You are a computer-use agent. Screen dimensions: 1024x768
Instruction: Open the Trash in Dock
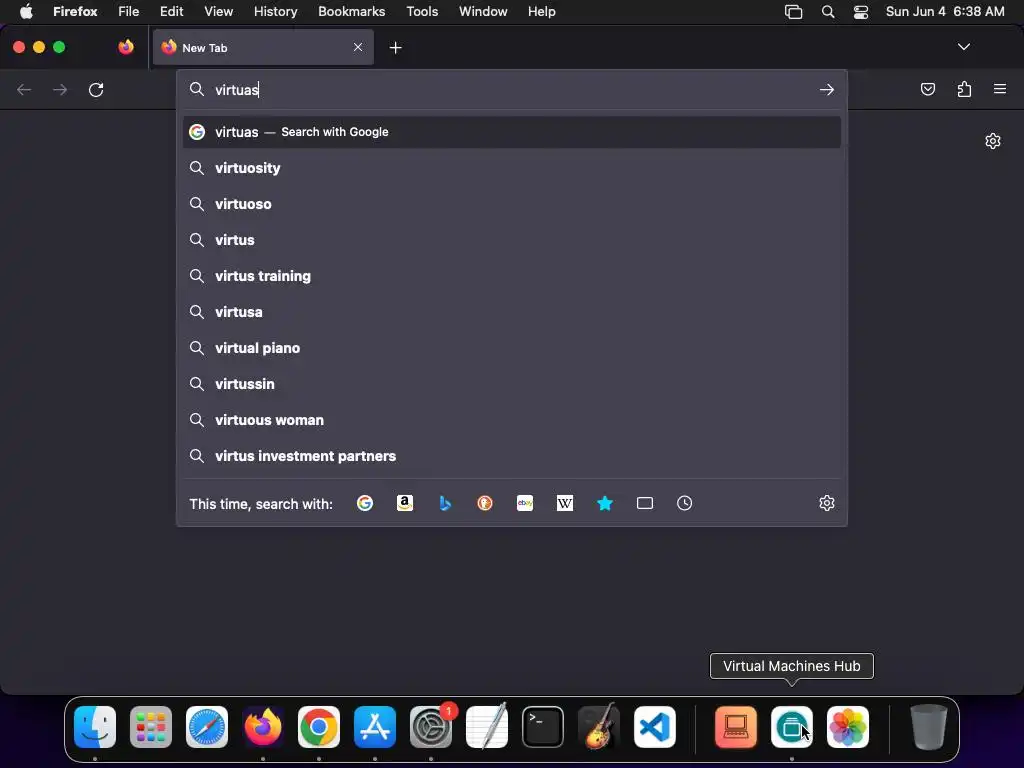point(929,726)
